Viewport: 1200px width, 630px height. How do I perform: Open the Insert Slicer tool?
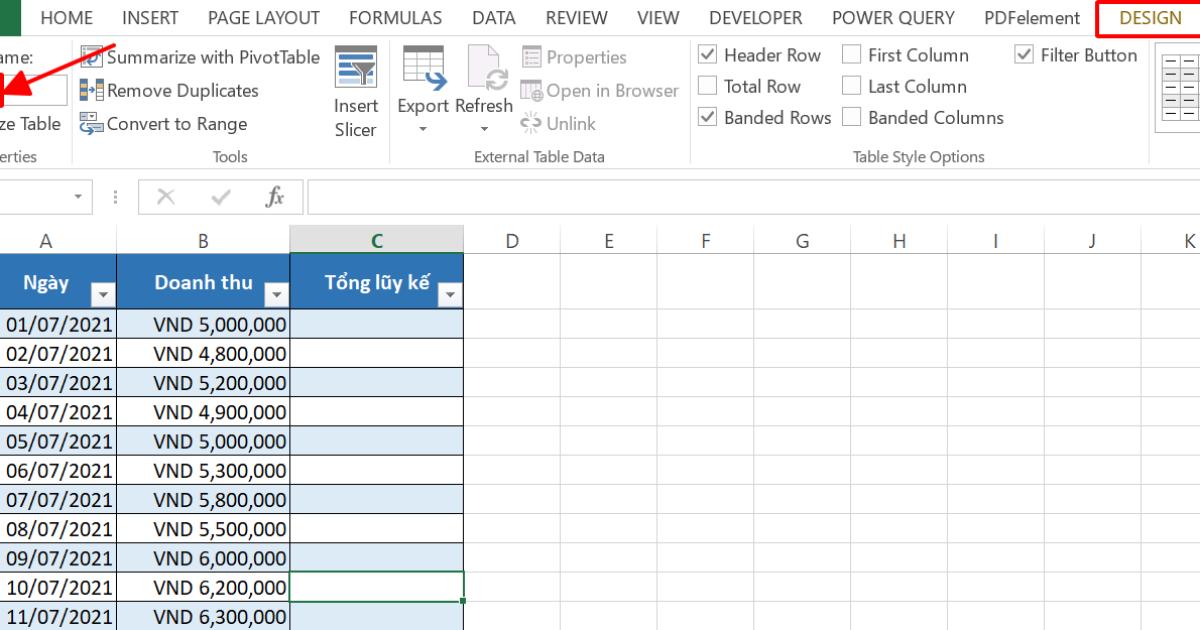[x=355, y=90]
